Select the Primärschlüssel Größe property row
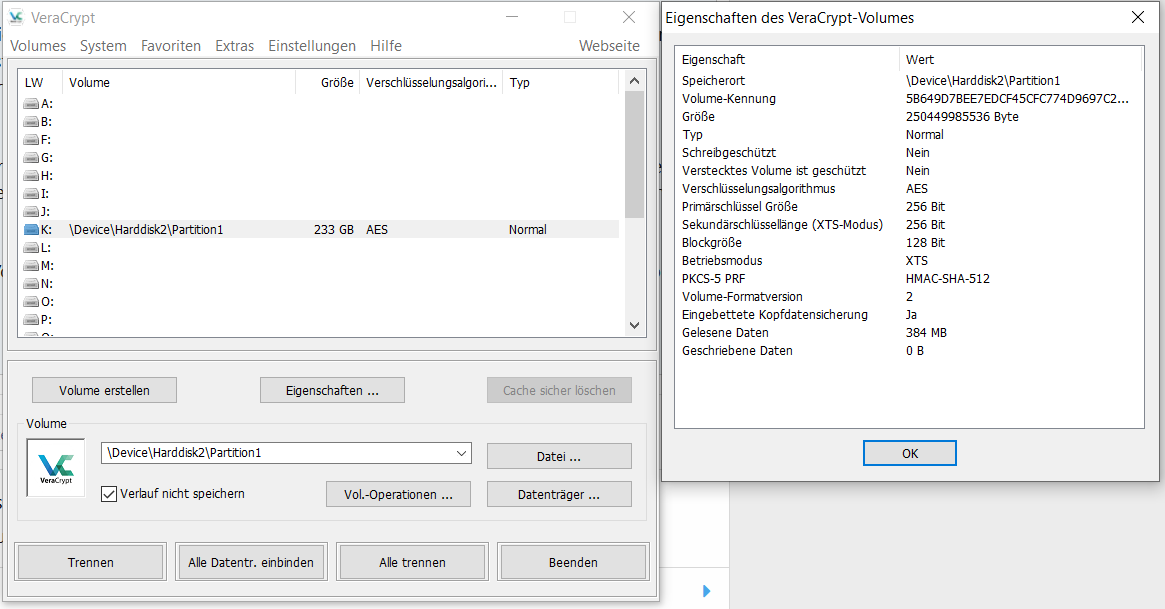 [x=908, y=206]
